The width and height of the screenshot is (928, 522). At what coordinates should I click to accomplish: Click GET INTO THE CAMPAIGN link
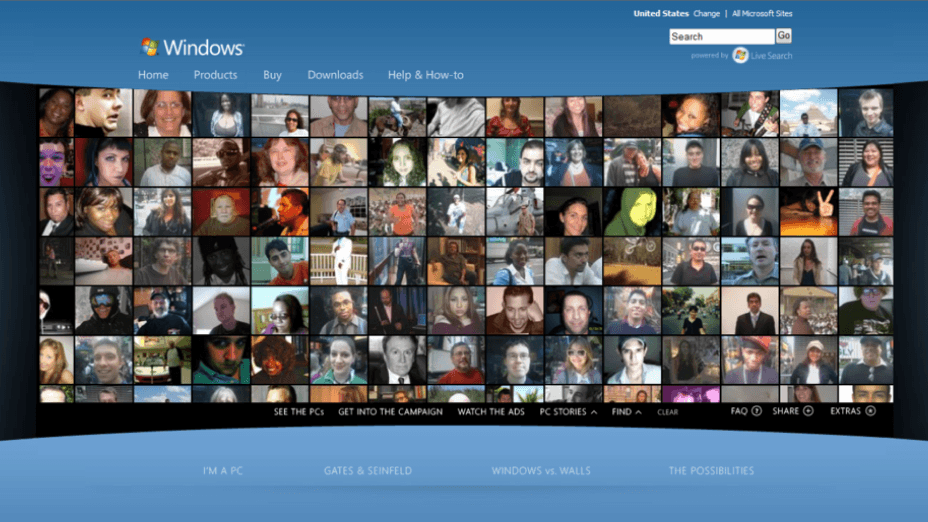click(391, 412)
